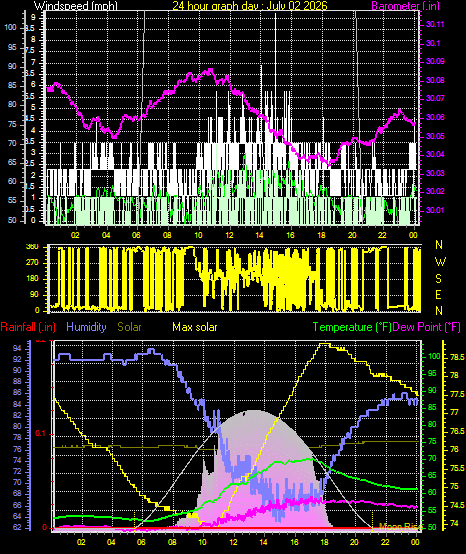The width and height of the screenshot is (466, 554).
Task: Click the 94 humidity scale value
Action: (x=17, y=348)
